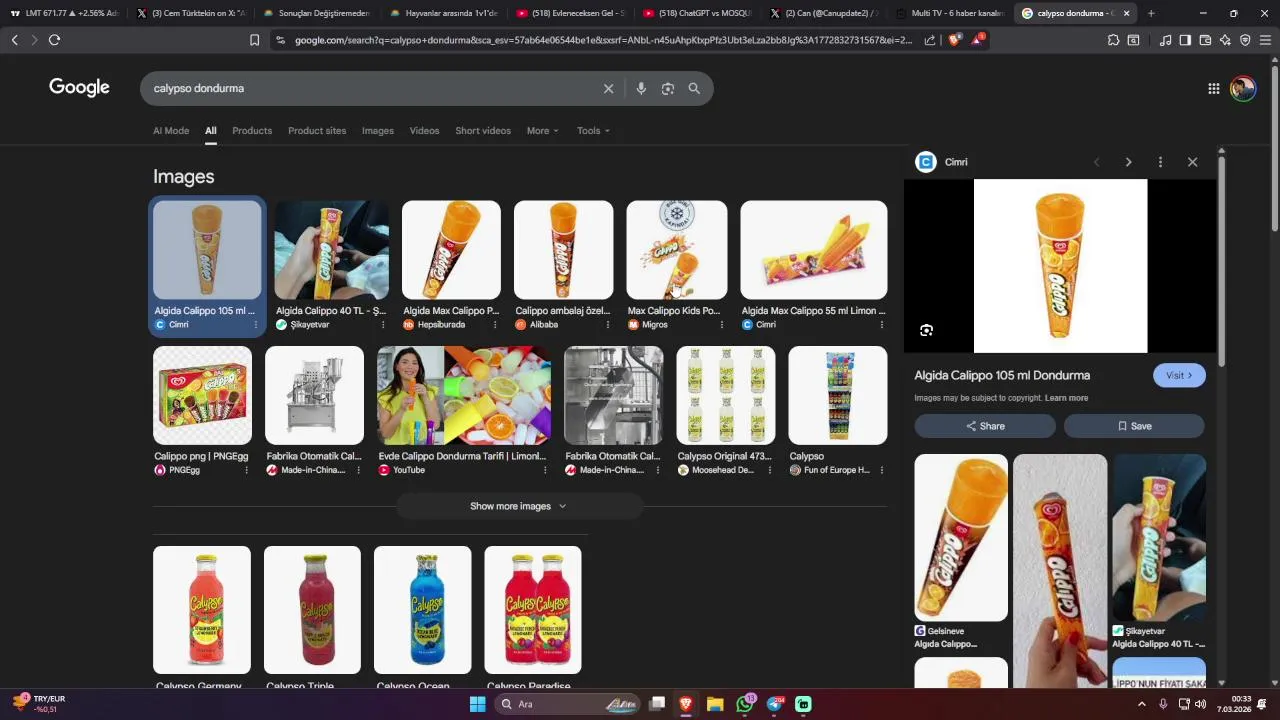1280x720 pixels.
Task: Open WhatsApp from taskbar
Action: pyautogui.click(x=744, y=704)
